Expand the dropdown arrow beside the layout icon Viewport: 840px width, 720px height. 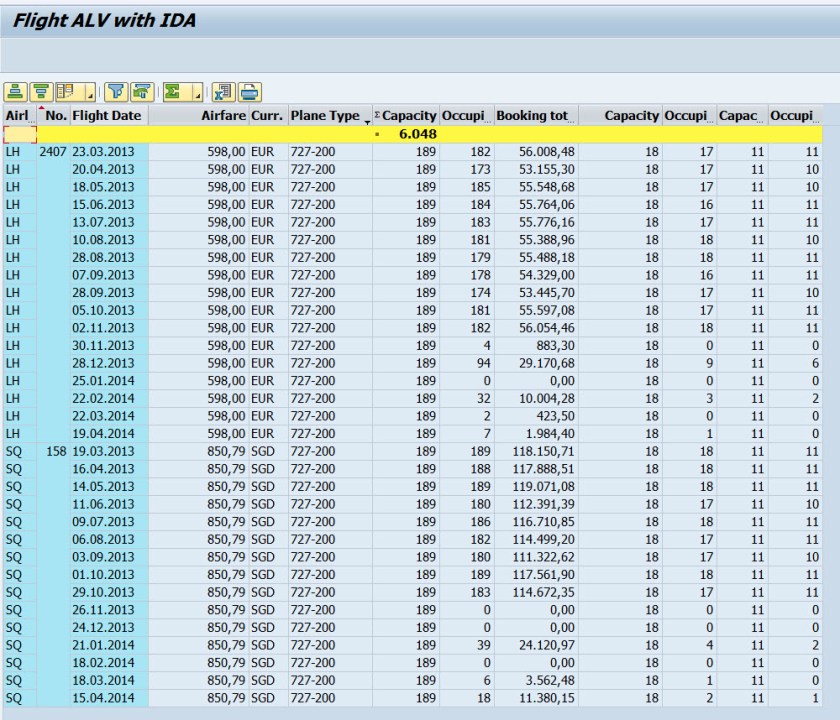coord(90,94)
